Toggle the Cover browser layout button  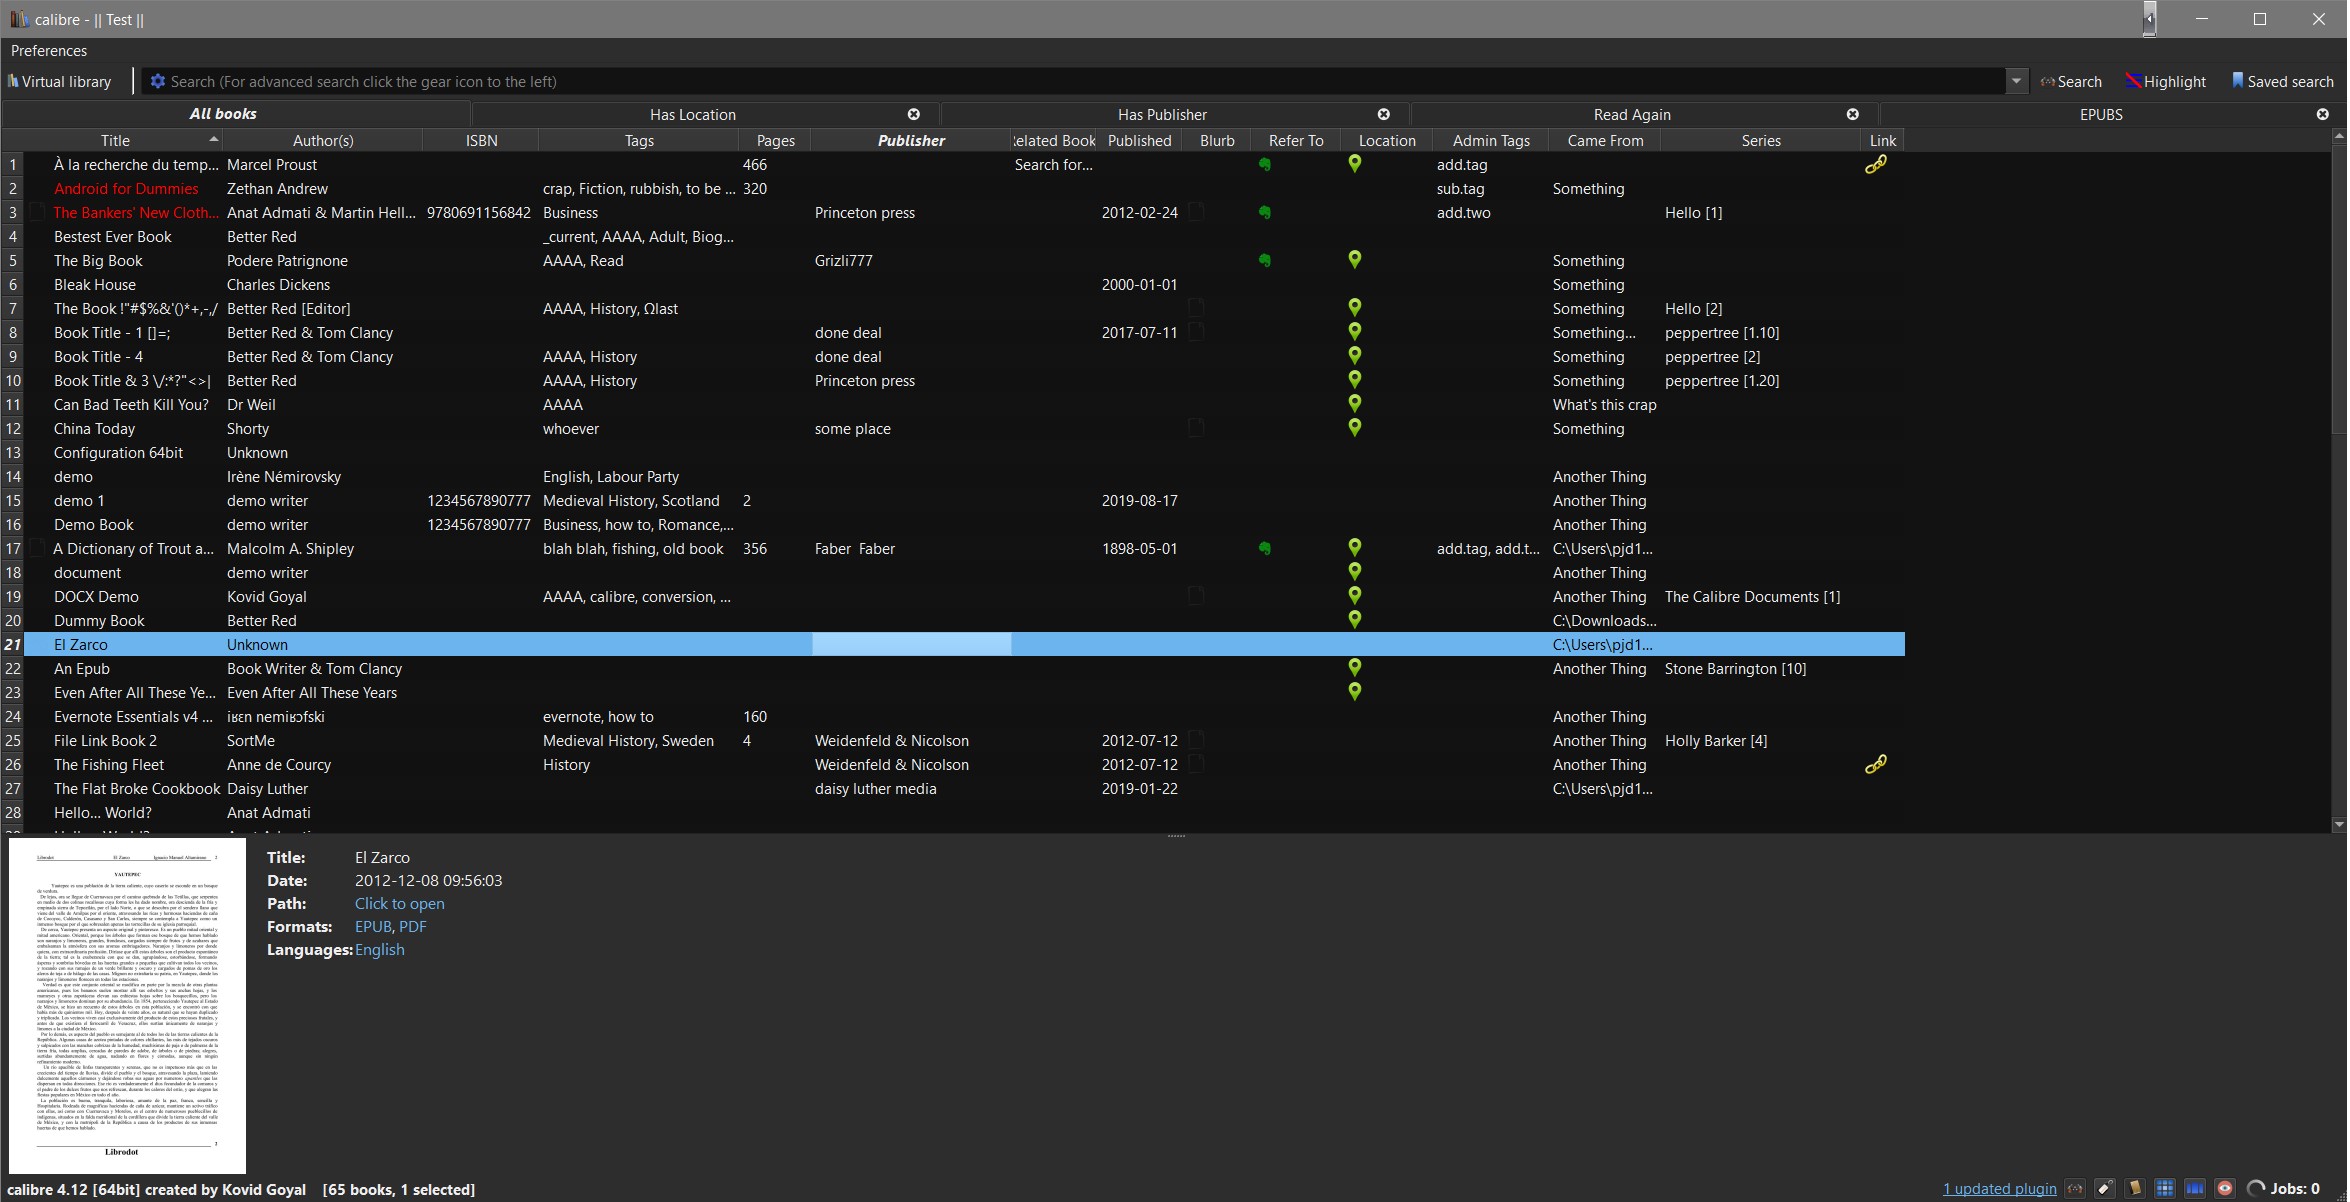click(x=2195, y=1189)
